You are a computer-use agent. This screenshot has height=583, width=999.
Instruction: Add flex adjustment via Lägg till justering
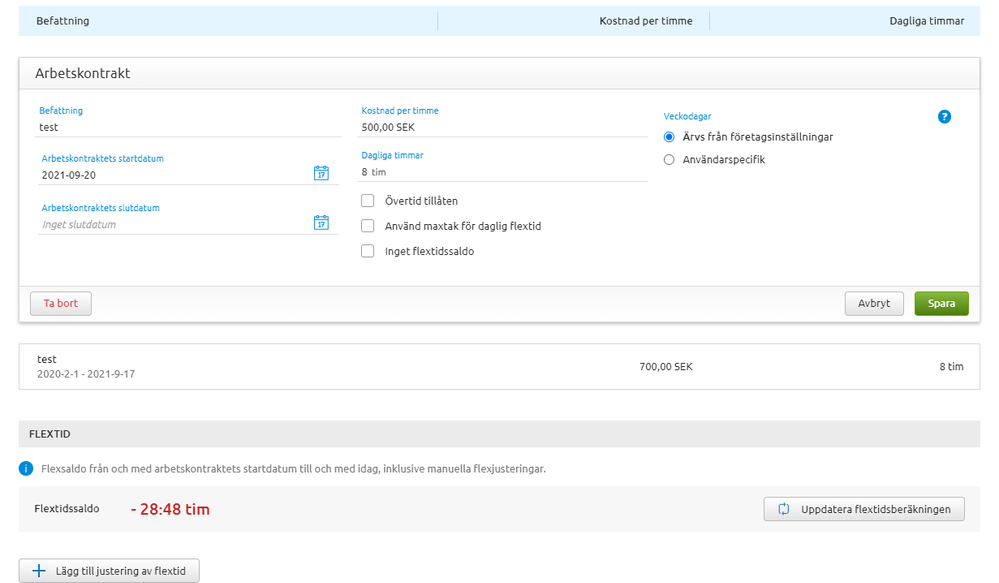[x=110, y=571]
